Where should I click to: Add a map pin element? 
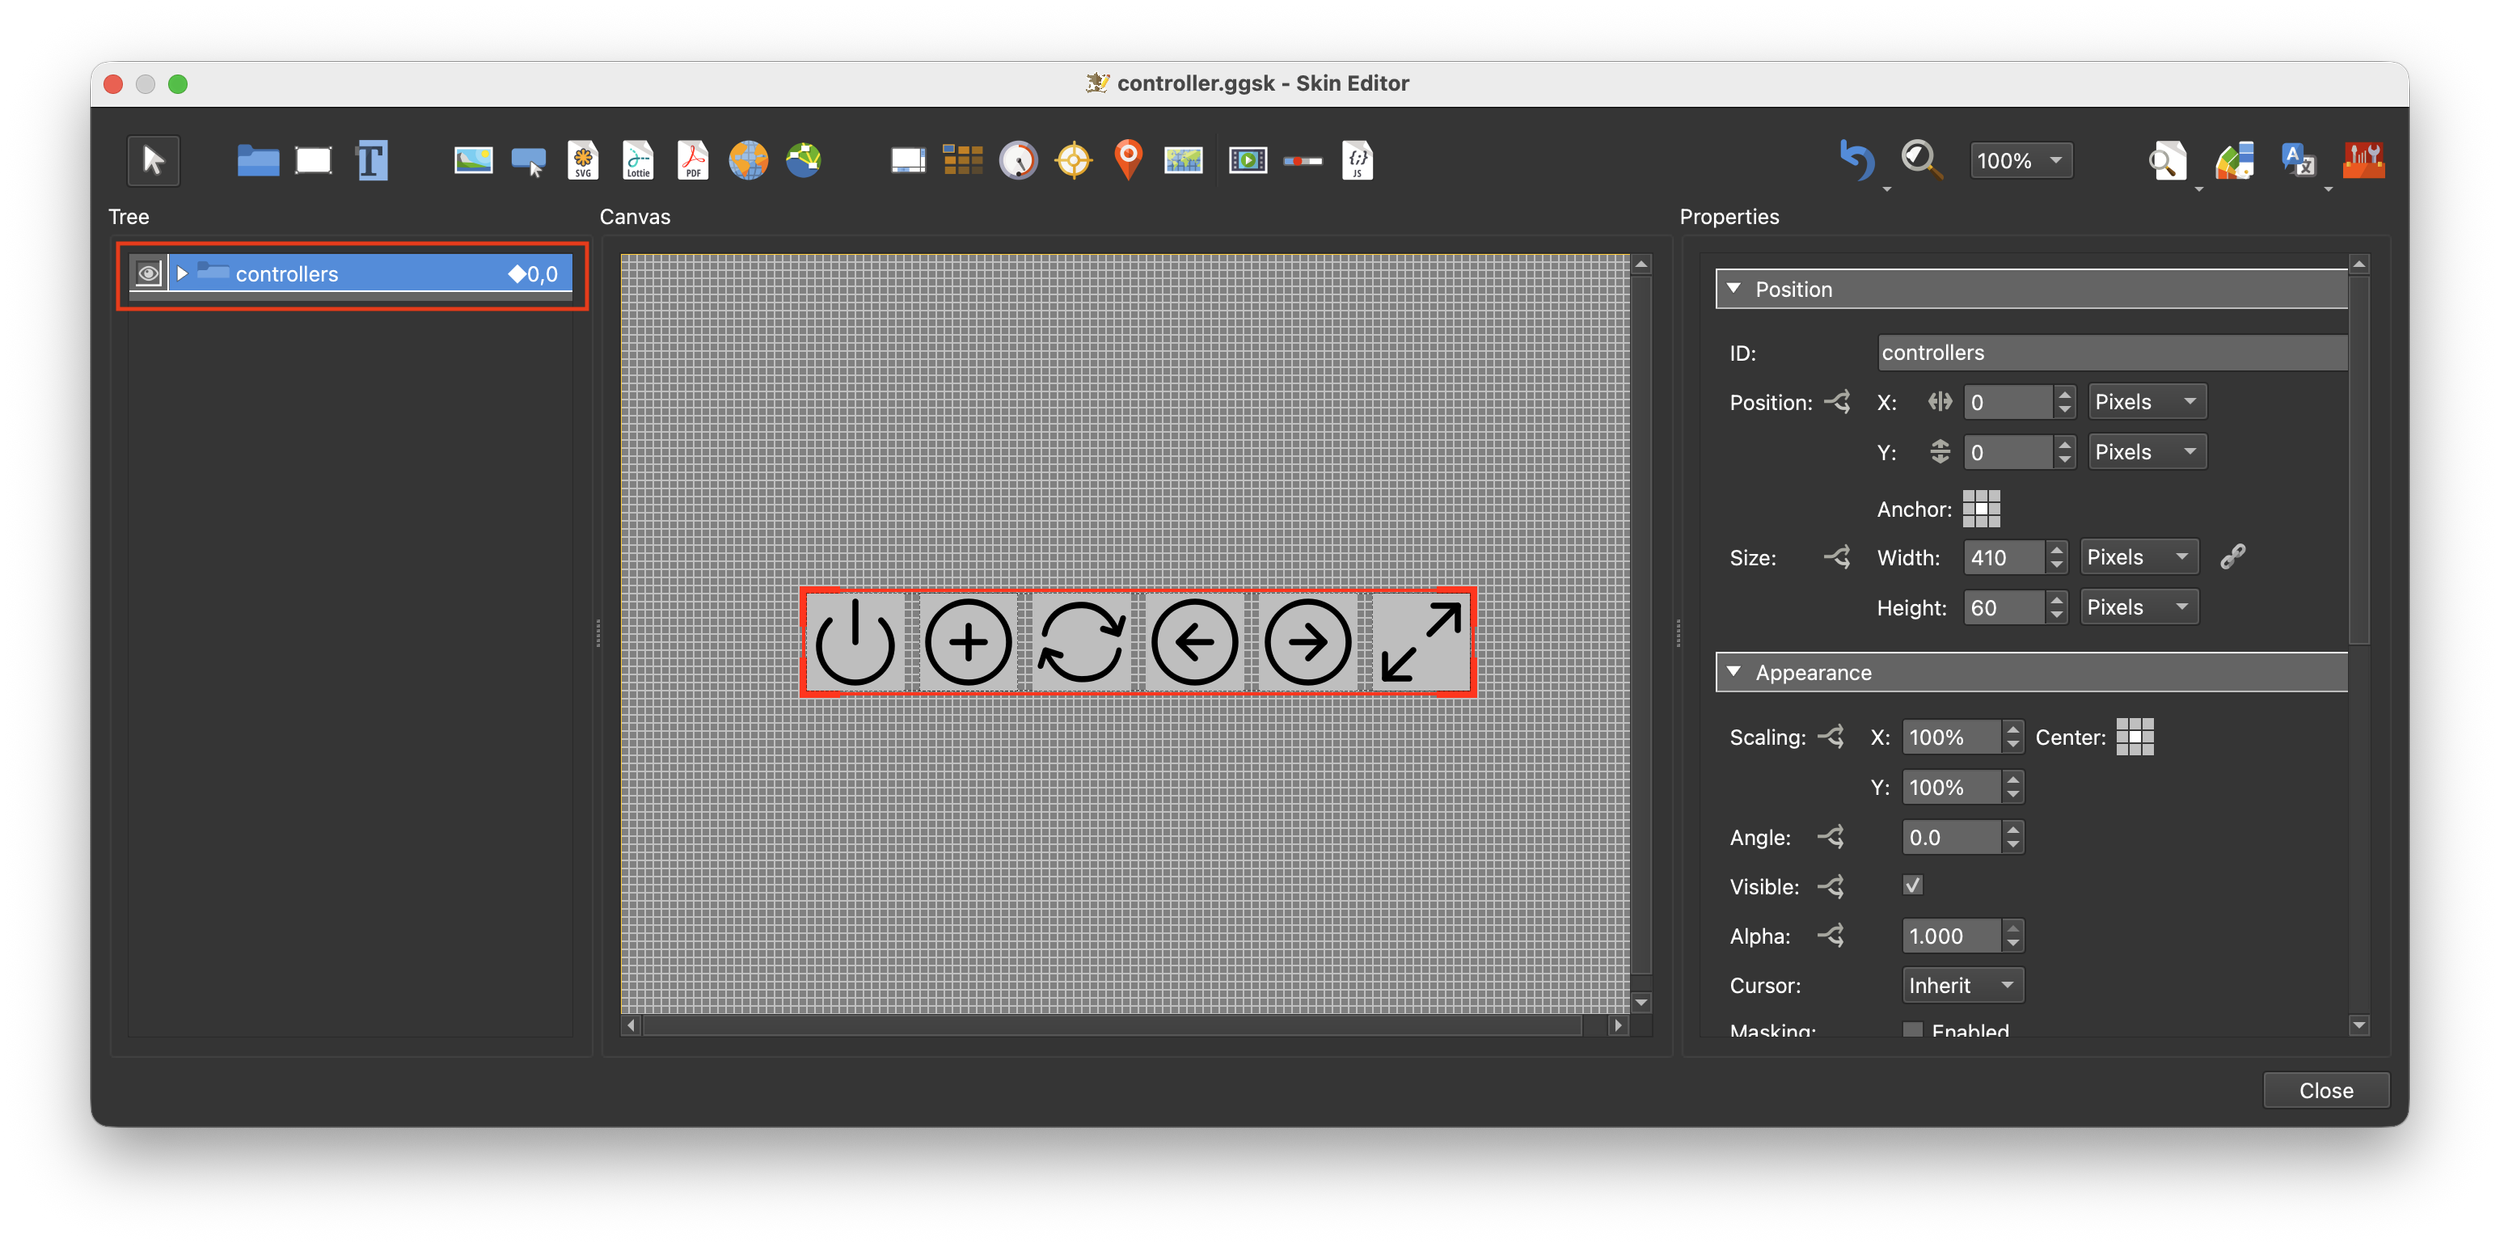(1128, 160)
